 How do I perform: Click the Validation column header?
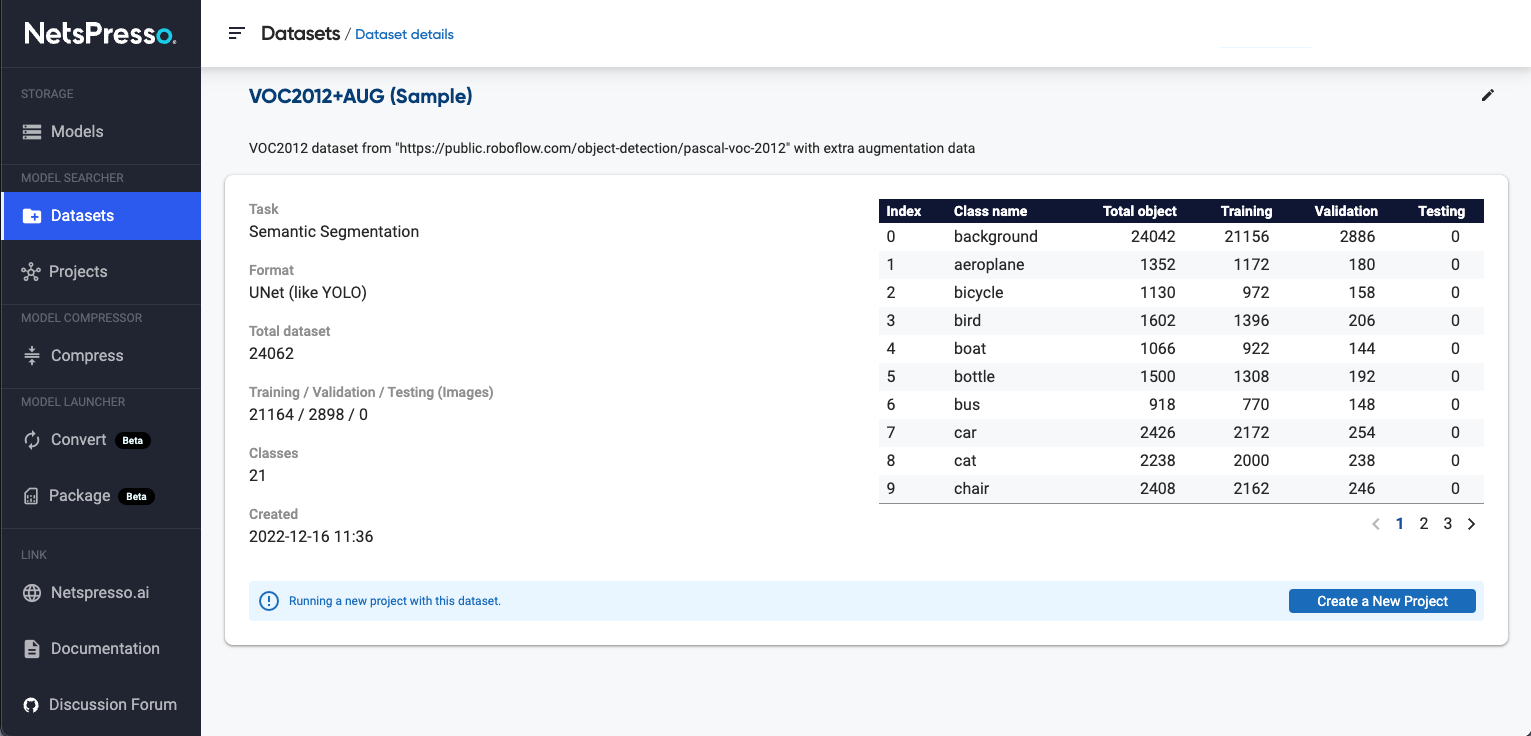1346,211
